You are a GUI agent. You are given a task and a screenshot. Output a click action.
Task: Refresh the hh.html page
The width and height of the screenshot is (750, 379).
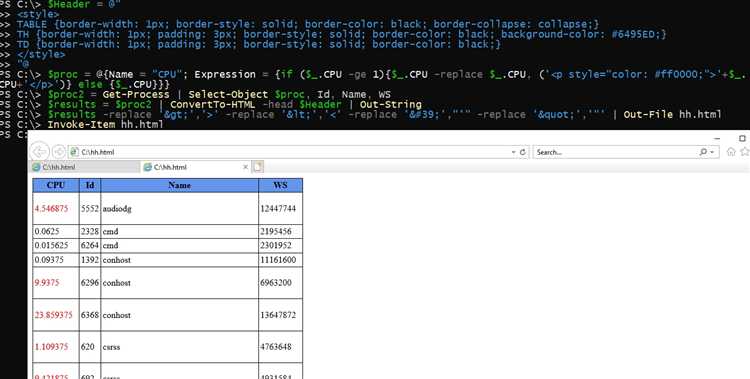click(522, 152)
